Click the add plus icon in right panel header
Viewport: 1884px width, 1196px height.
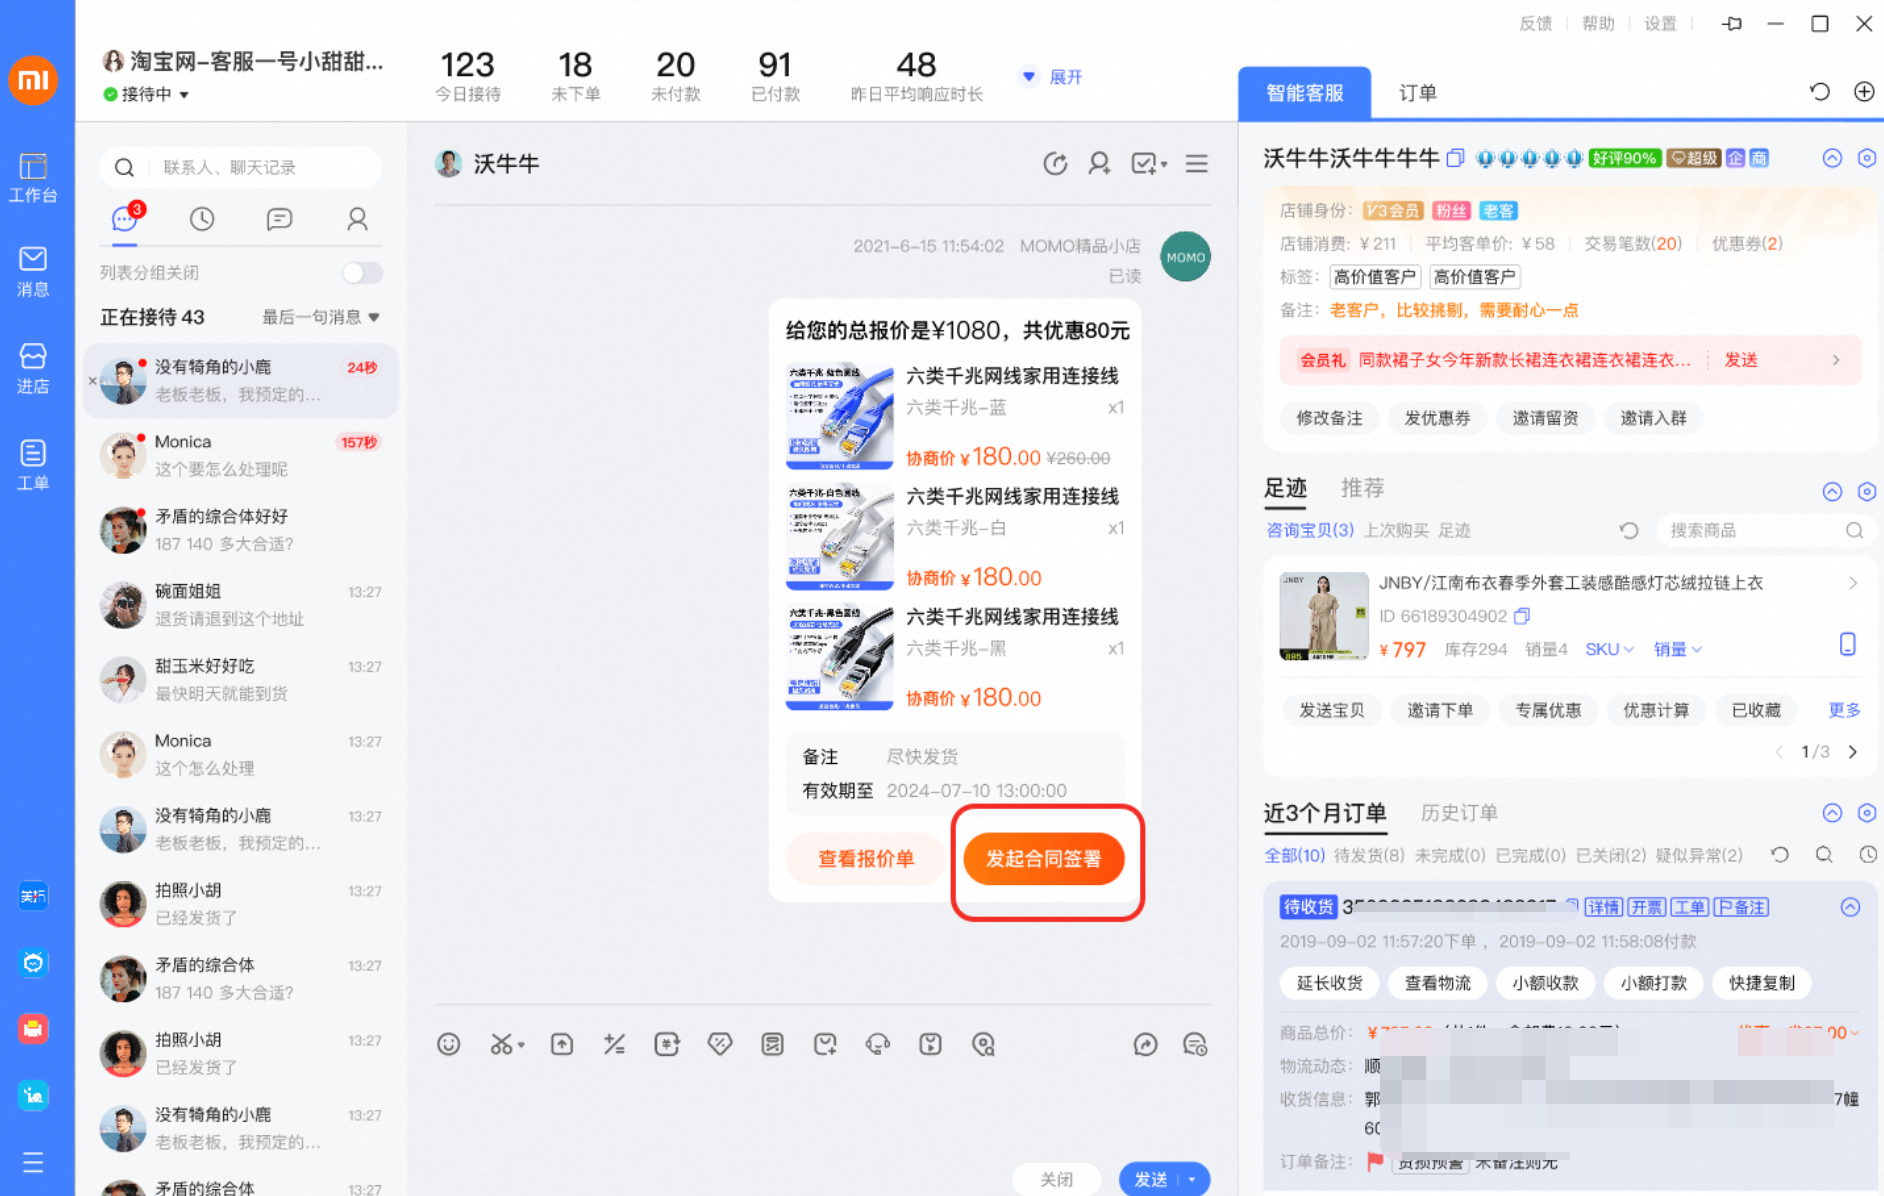point(1864,92)
